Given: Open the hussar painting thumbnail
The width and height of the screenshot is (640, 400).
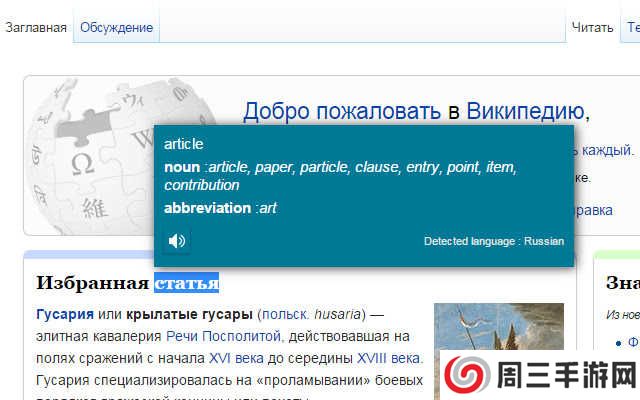Looking at the screenshot, I should [499, 327].
